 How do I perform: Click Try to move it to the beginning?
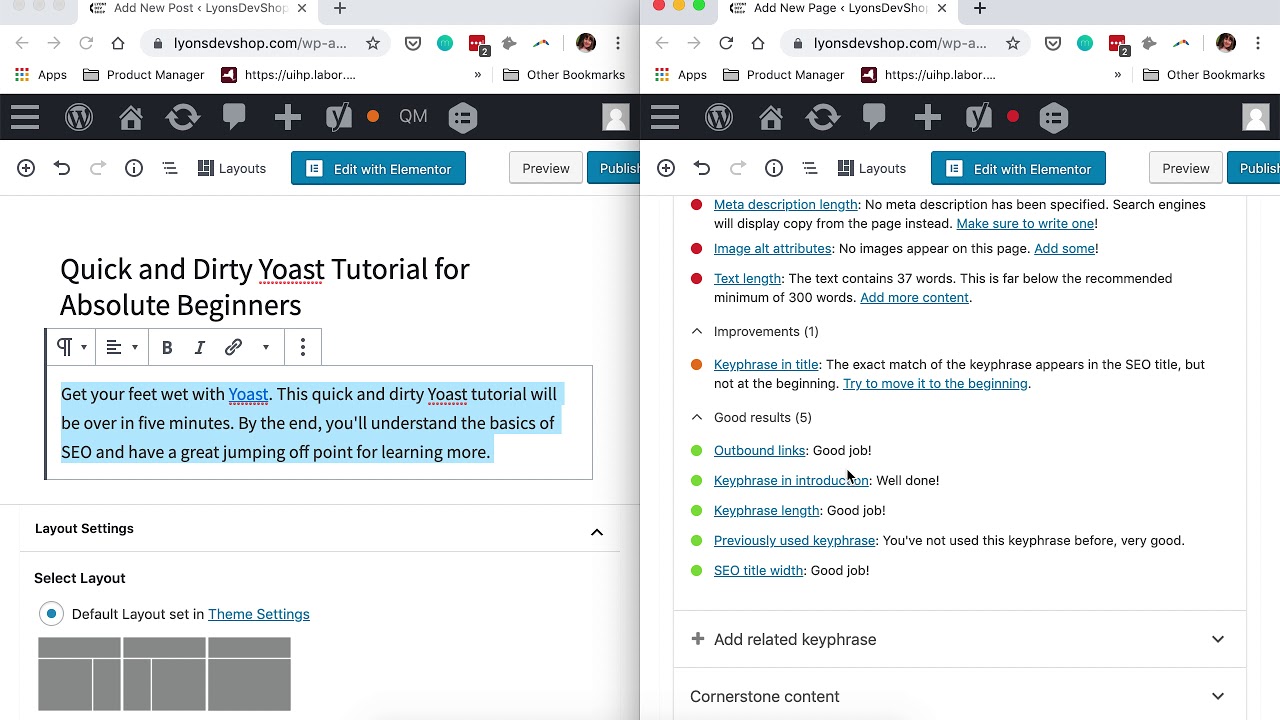click(x=935, y=383)
